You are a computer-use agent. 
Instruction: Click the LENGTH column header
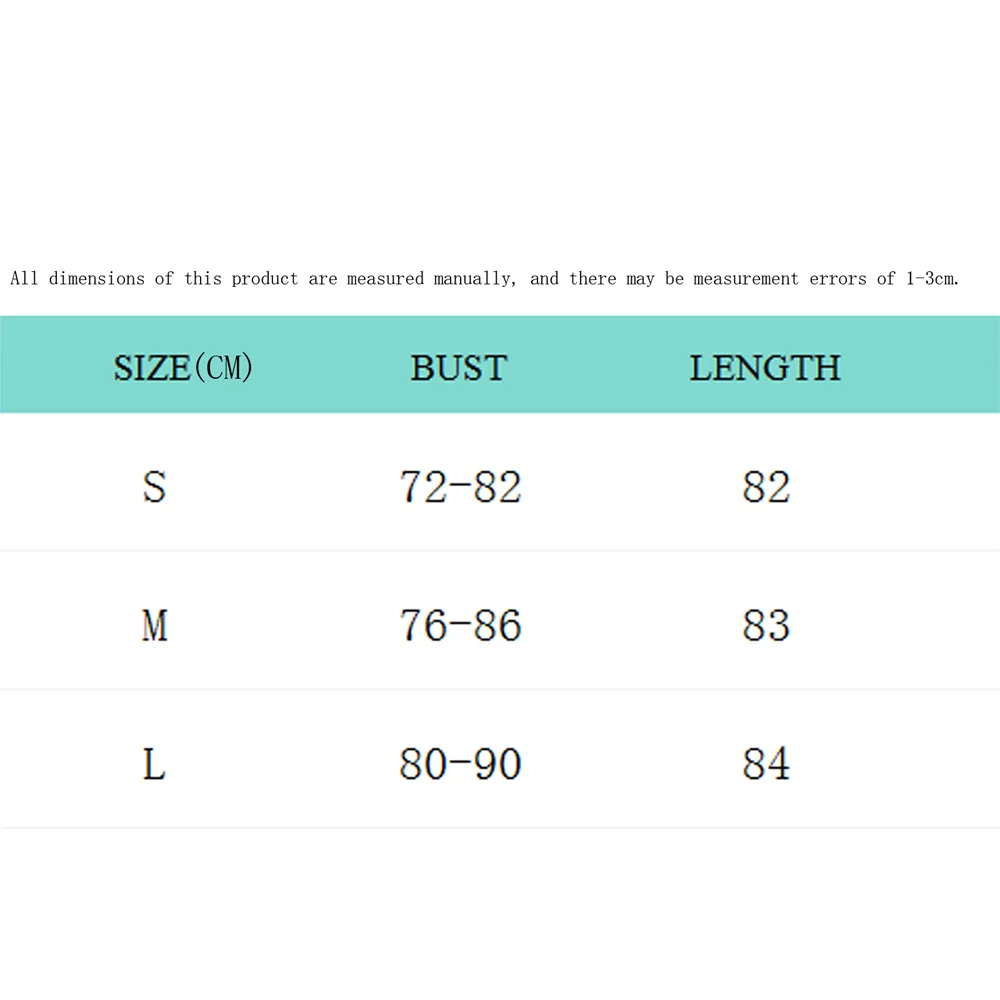pyautogui.click(x=765, y=368)
